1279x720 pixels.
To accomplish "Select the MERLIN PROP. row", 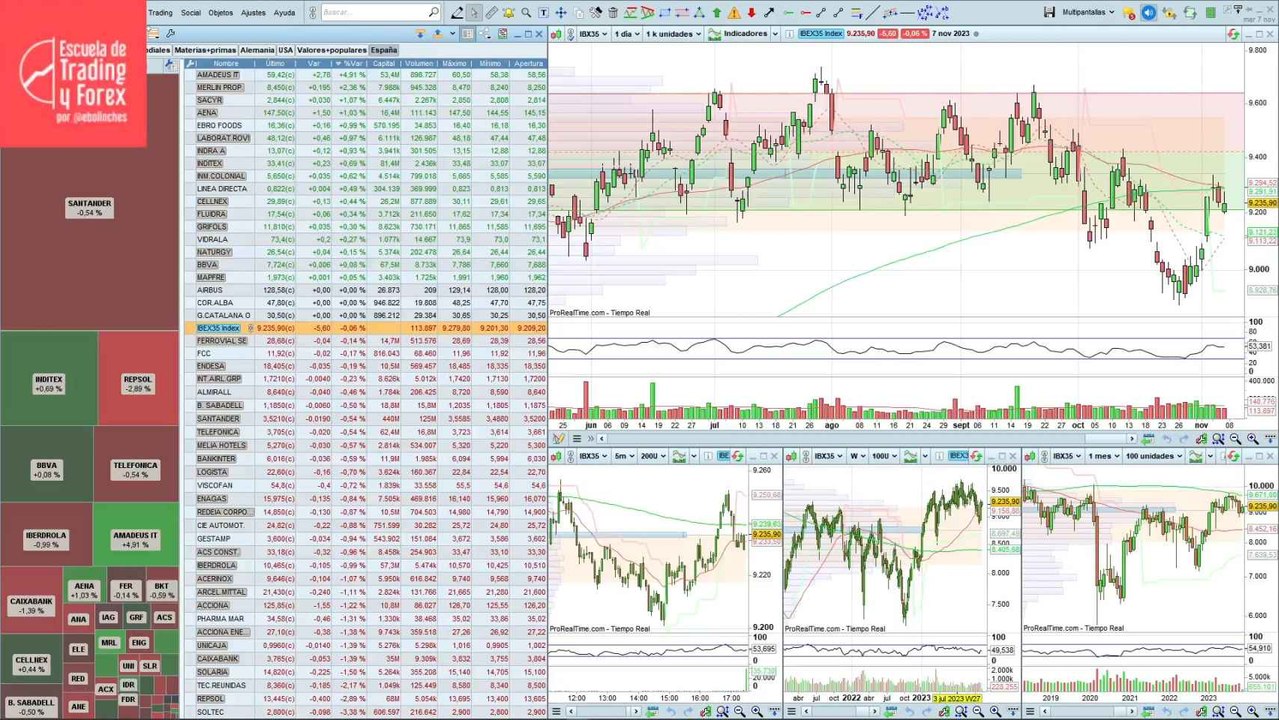I will (x=366, y=88).
